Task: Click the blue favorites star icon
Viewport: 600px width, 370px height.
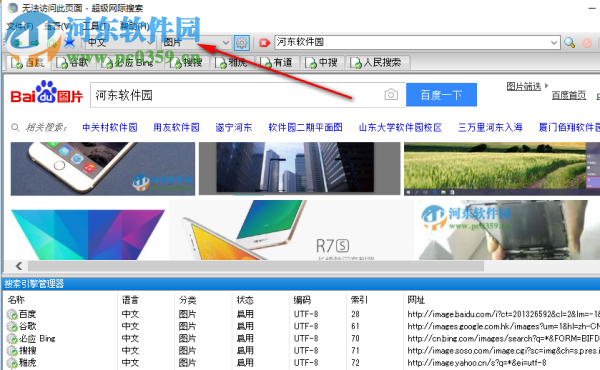Action: click(x=69, y=42)
